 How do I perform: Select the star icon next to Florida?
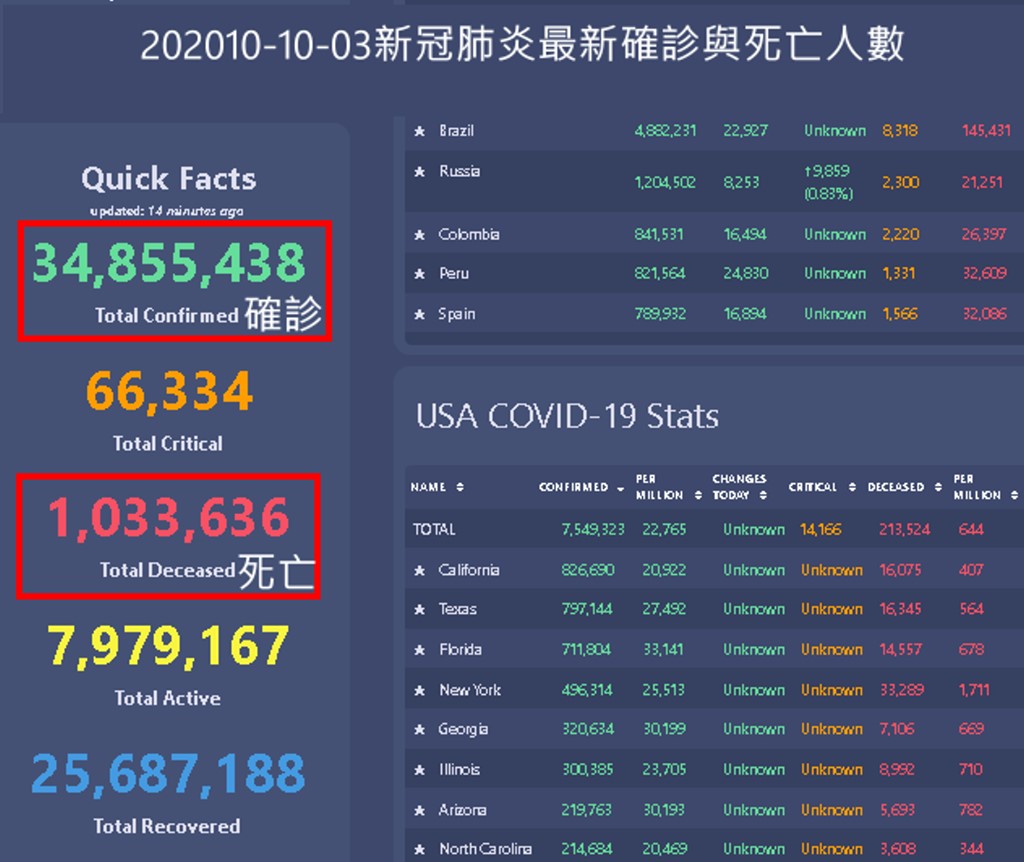click(x=420, y=650)
